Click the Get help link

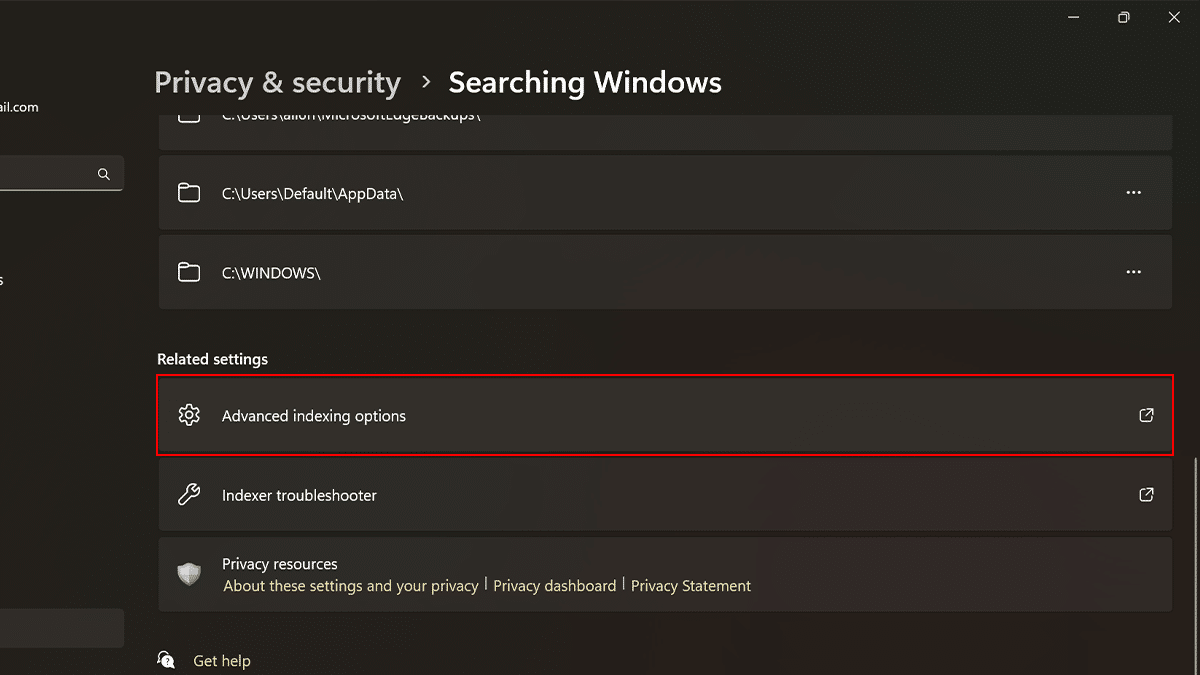(x=221, y=661)
